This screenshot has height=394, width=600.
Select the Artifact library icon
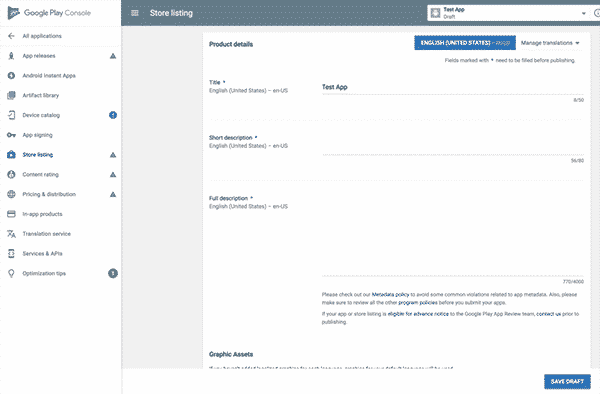(x=11, y=95)
